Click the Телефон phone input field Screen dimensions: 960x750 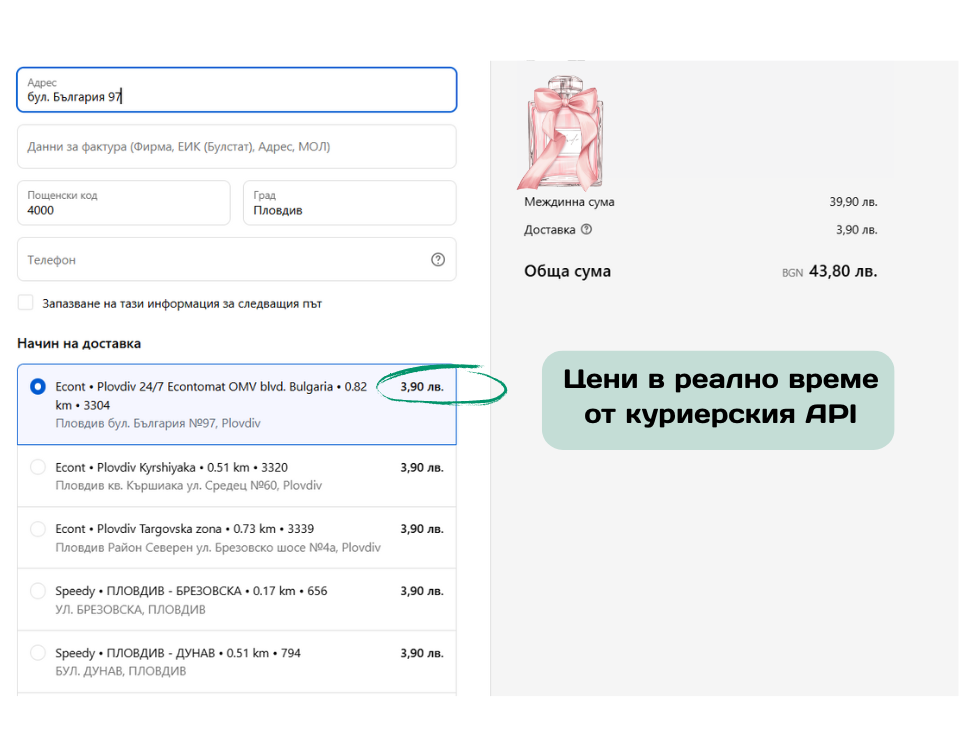(x=220, y=260)
